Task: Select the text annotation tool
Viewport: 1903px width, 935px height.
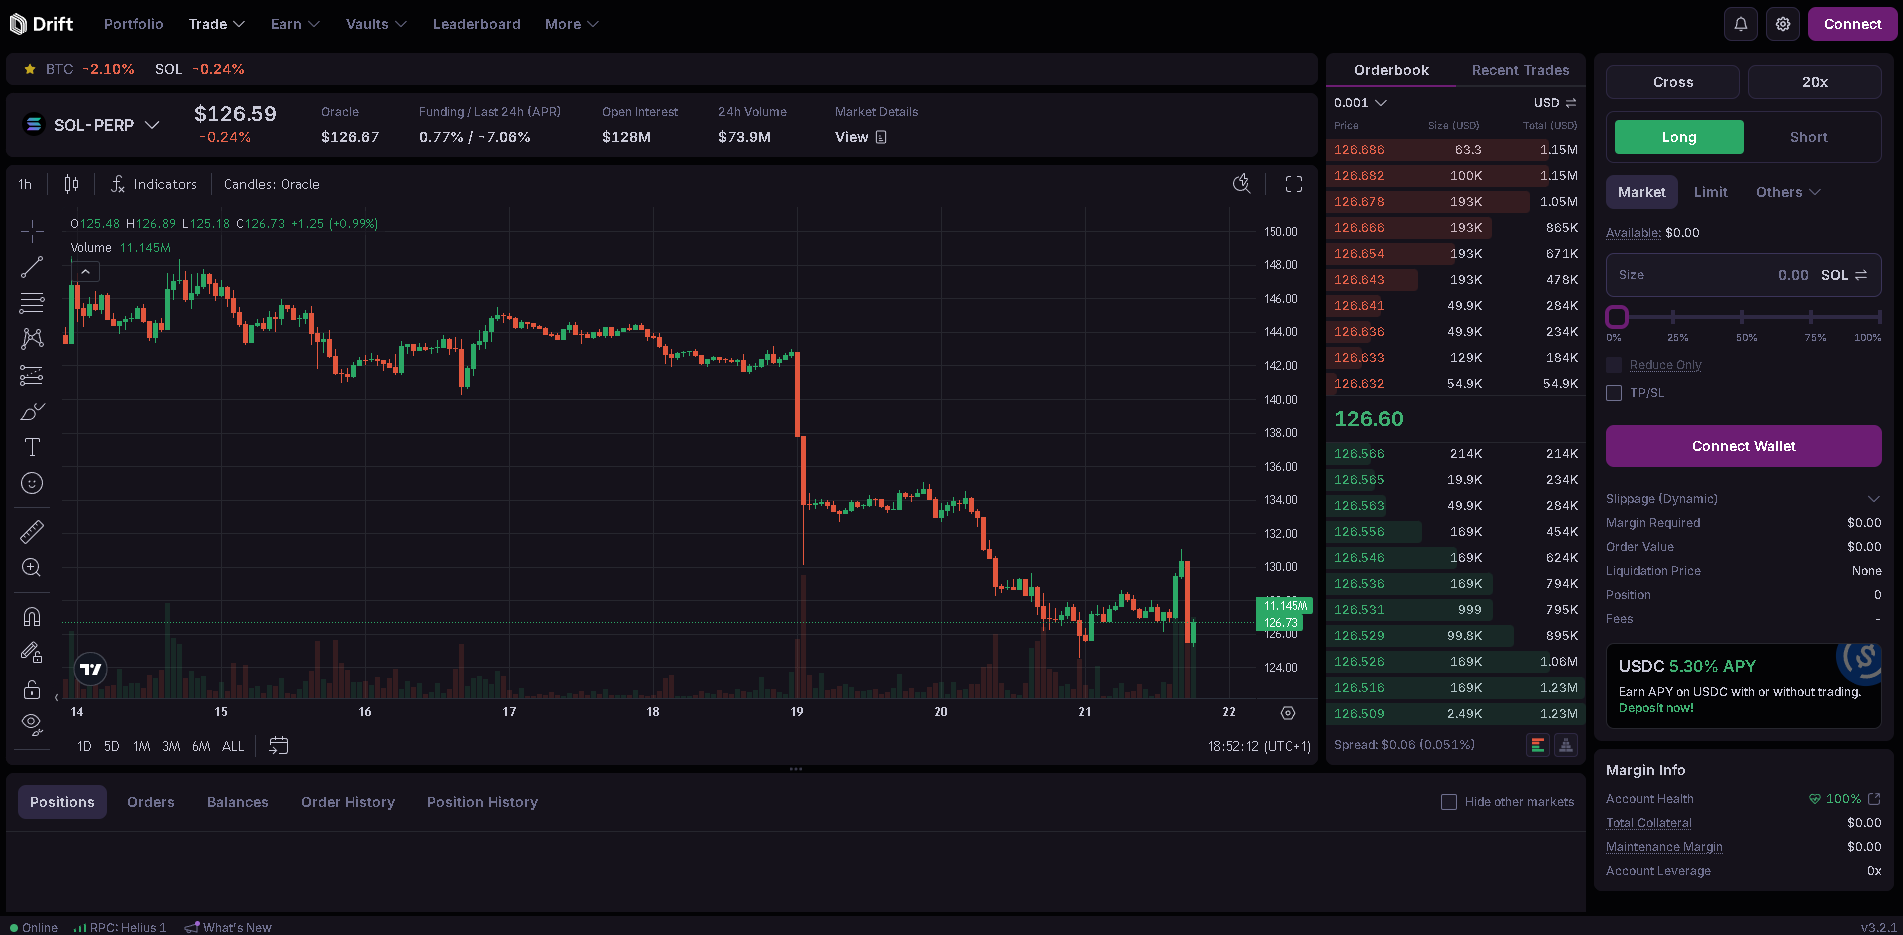Action: (x=32, y=447)
